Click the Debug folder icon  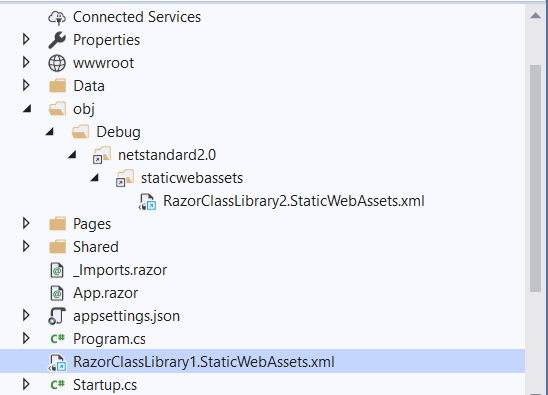click(x=80, y=132)
